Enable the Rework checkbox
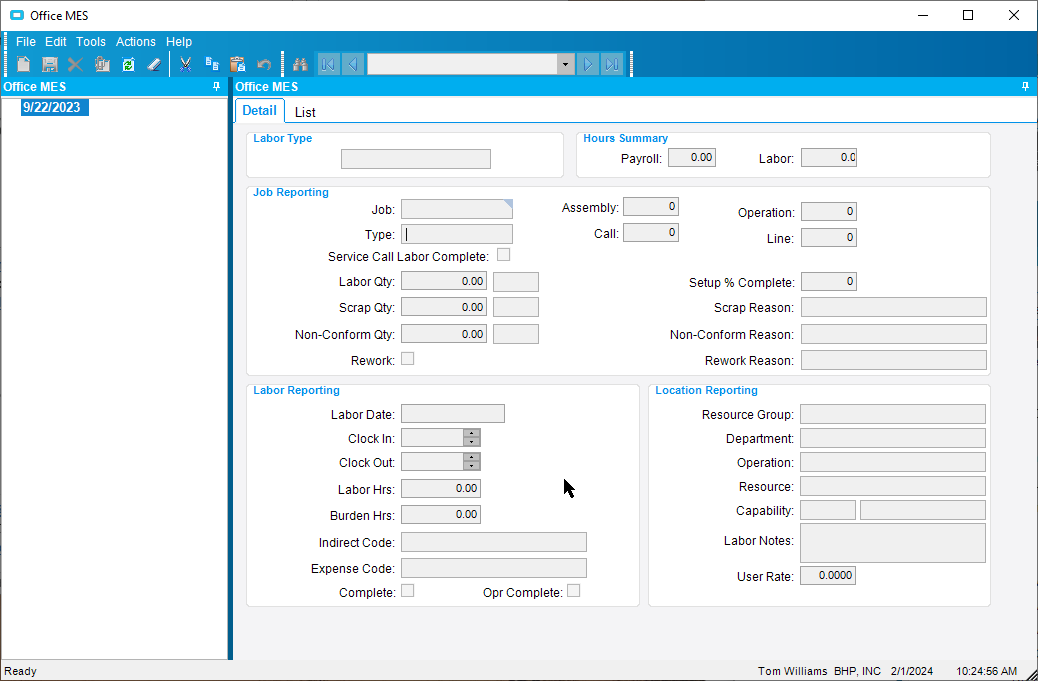This screenshot has width=1038, height=681. (x=408, y=359)
